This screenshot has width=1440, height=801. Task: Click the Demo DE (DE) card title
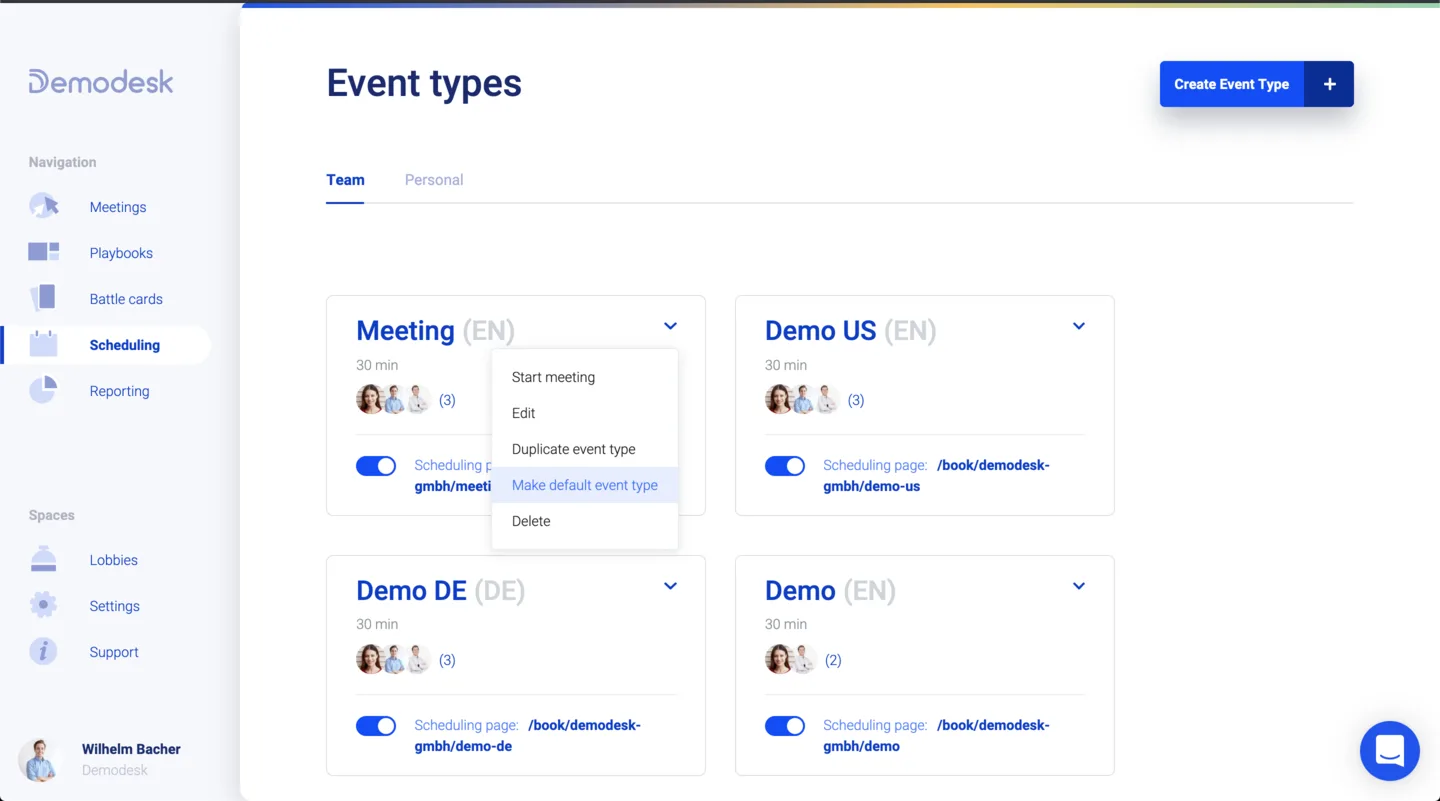pyautogui.click(x=441, y=591)
